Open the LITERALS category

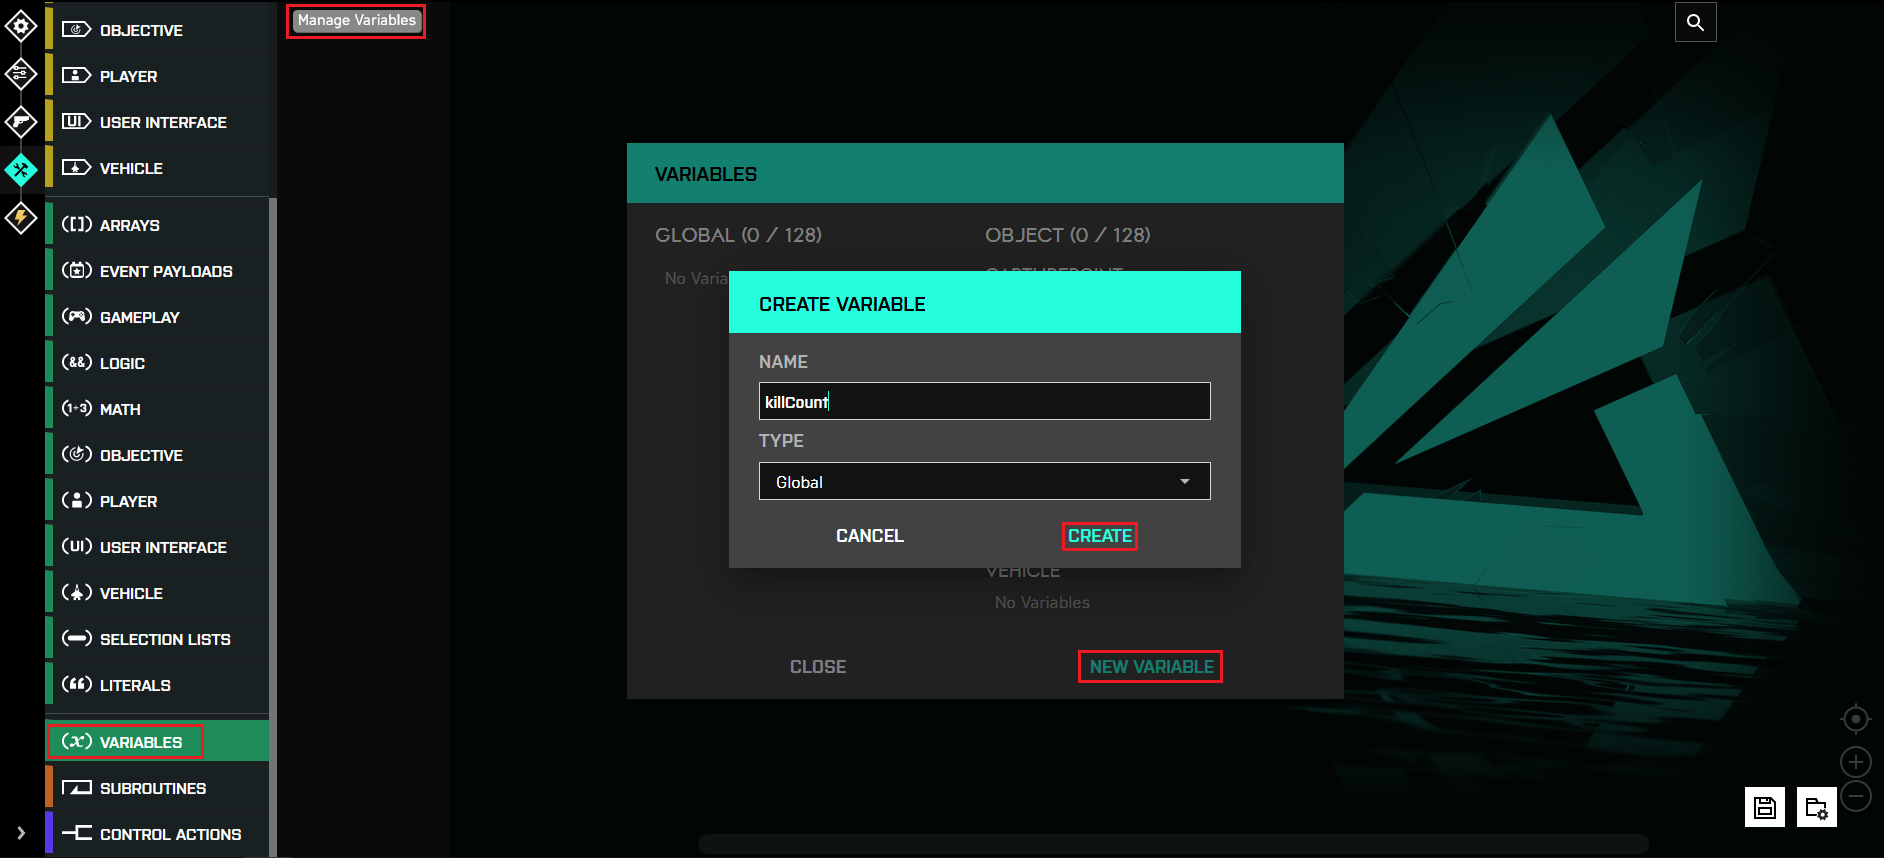pos(157,685)
